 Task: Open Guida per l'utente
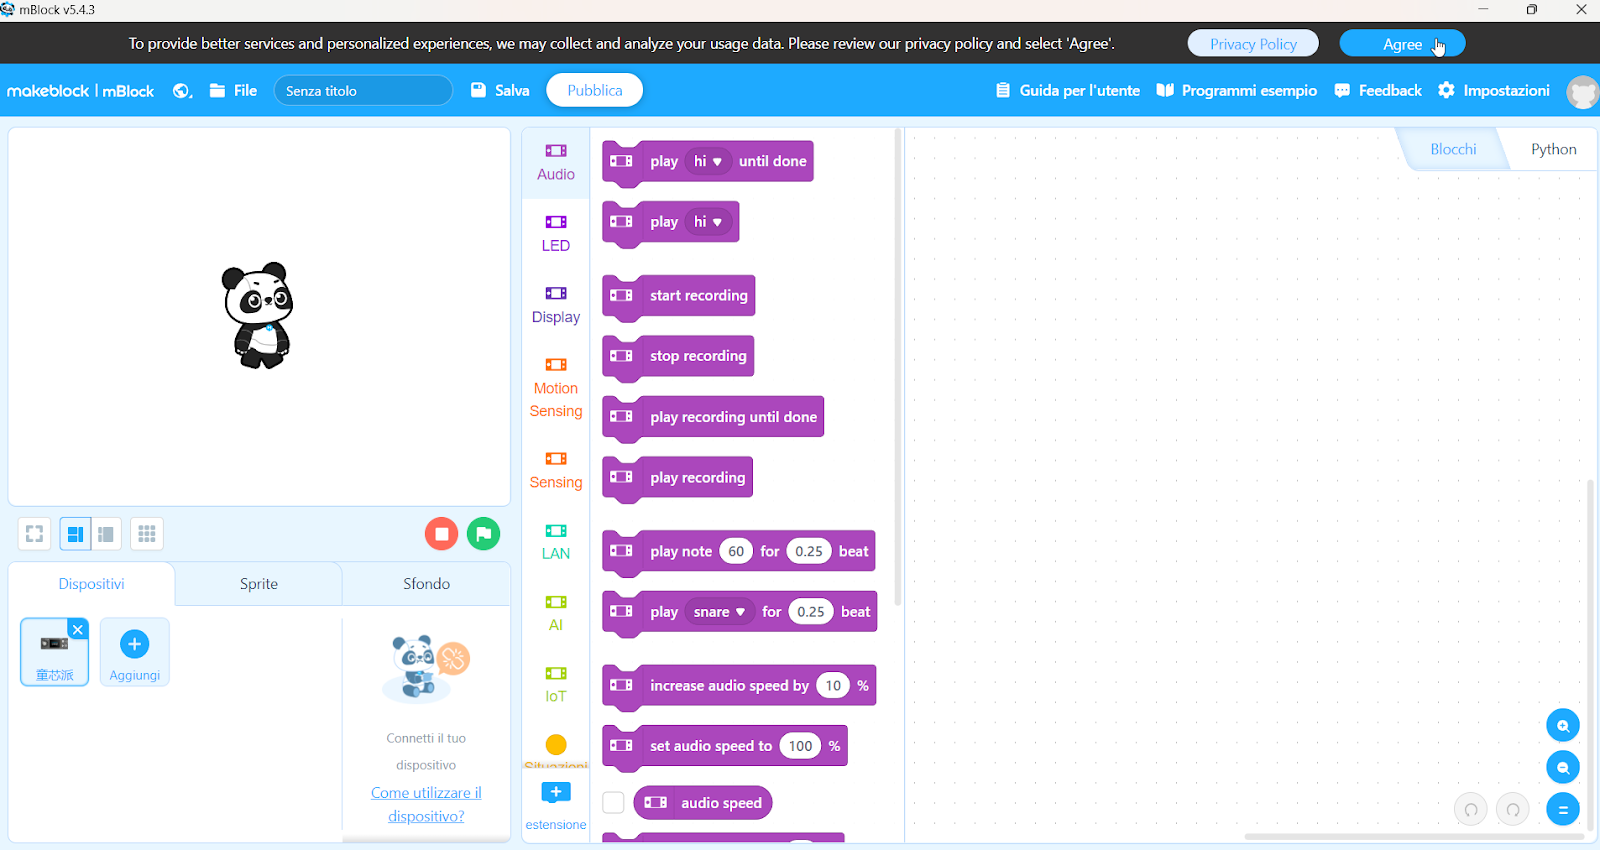point(1067,91)
